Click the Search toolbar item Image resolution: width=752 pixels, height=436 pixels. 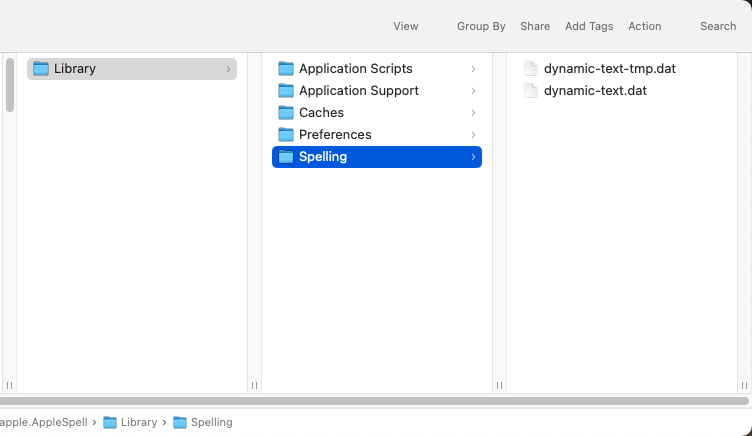point(718,26)
